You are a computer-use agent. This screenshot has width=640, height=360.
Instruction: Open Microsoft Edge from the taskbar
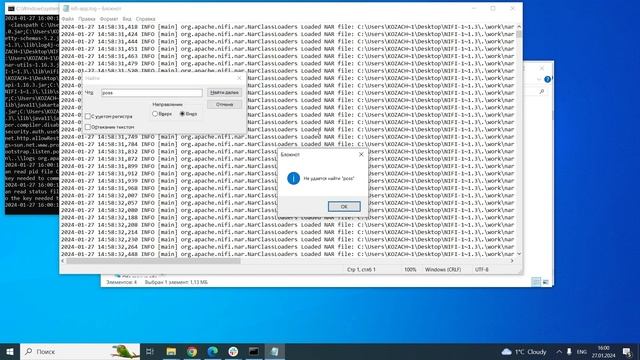213,351
